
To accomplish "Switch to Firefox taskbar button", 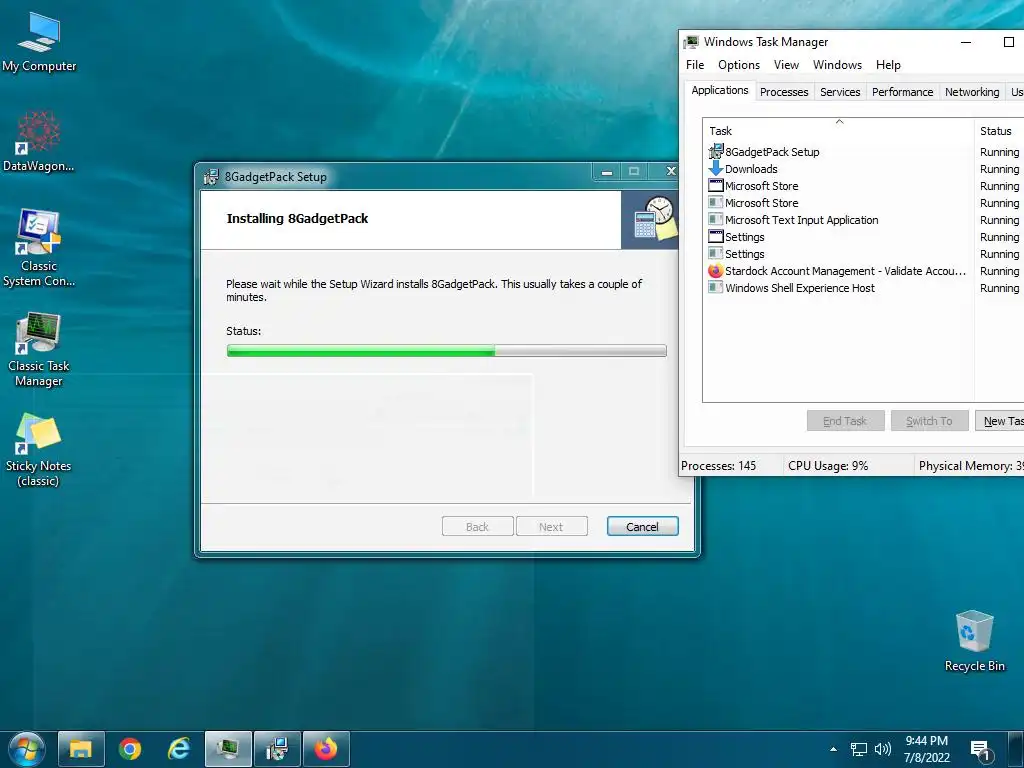I will click(326, 749).
